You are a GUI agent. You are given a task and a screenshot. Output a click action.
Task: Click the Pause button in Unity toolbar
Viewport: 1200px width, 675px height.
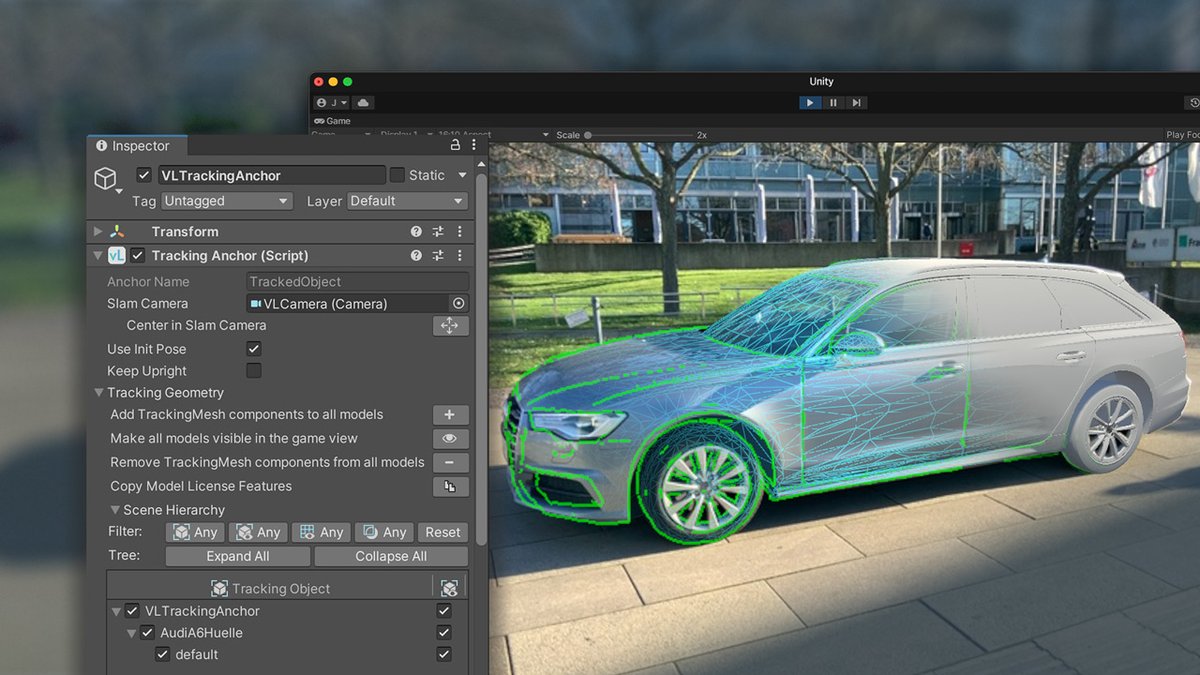(833, 102)
